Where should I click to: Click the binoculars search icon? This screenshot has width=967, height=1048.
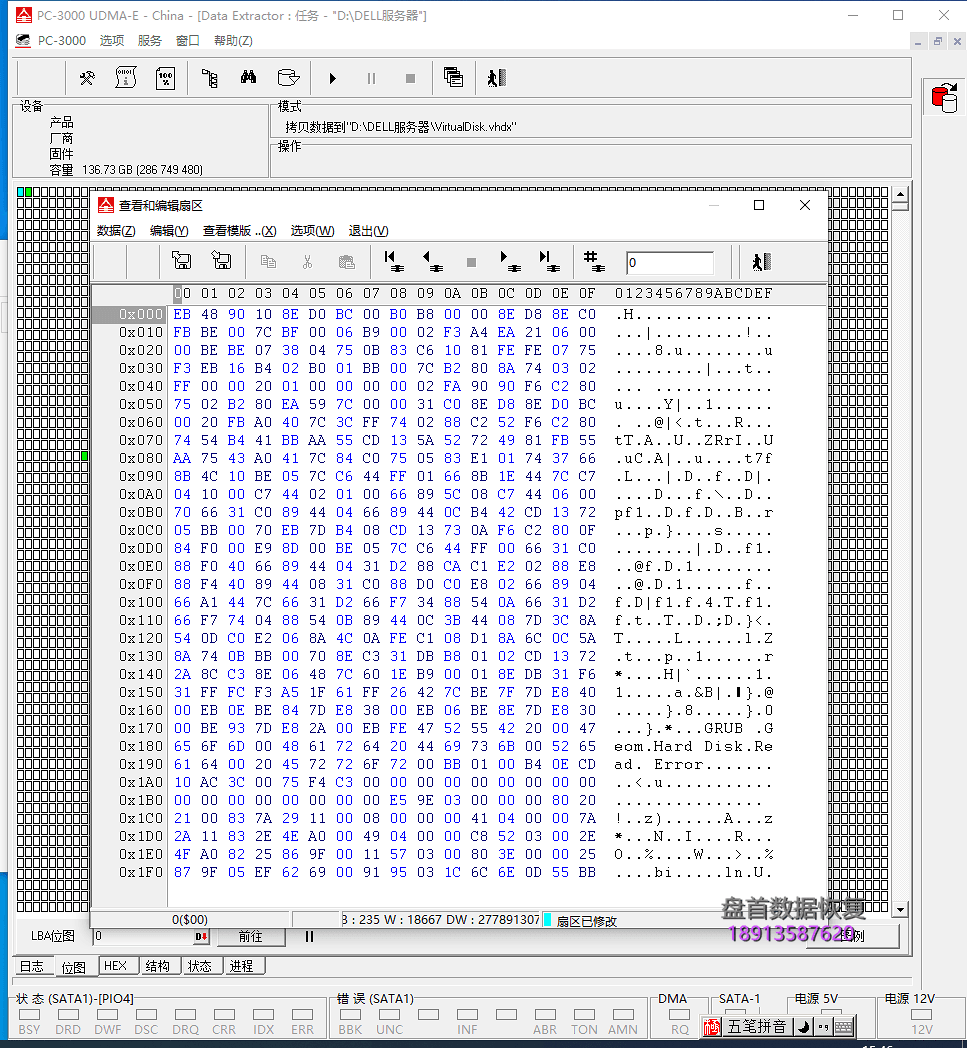[x=249, y=78]
